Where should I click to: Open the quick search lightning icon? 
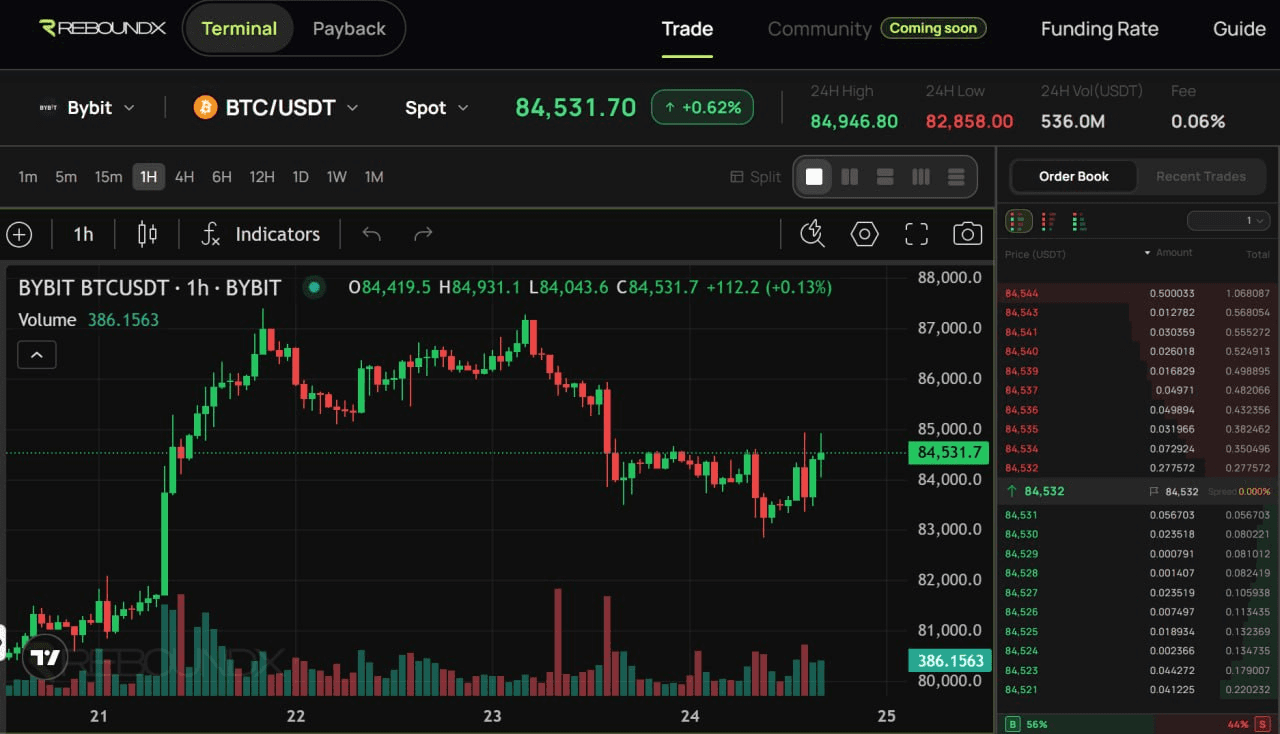(x=813, y=234)
